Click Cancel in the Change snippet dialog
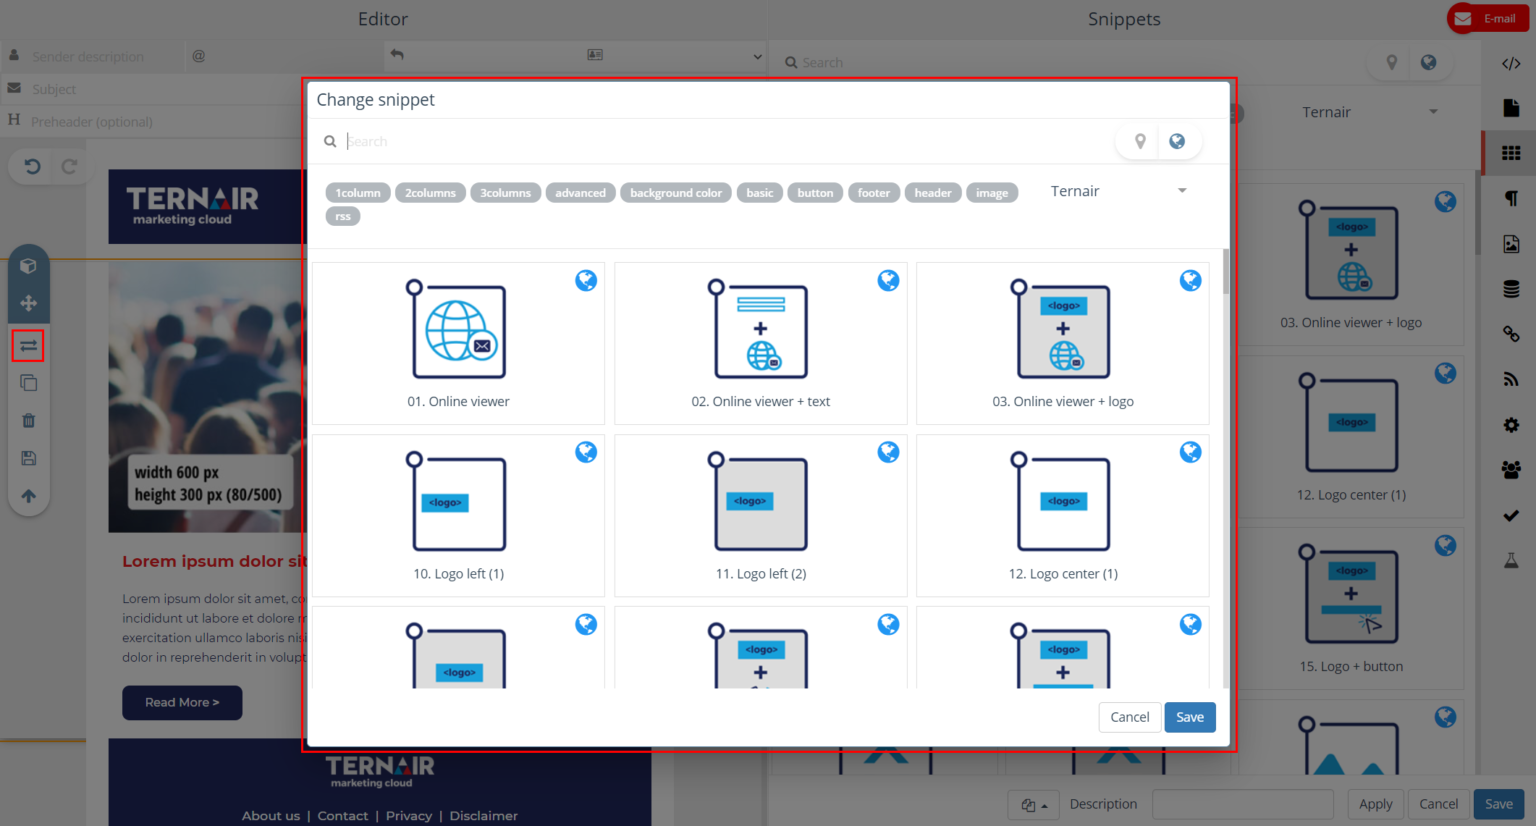This screenshot has width=1536, height=826. pos(1130,717)
